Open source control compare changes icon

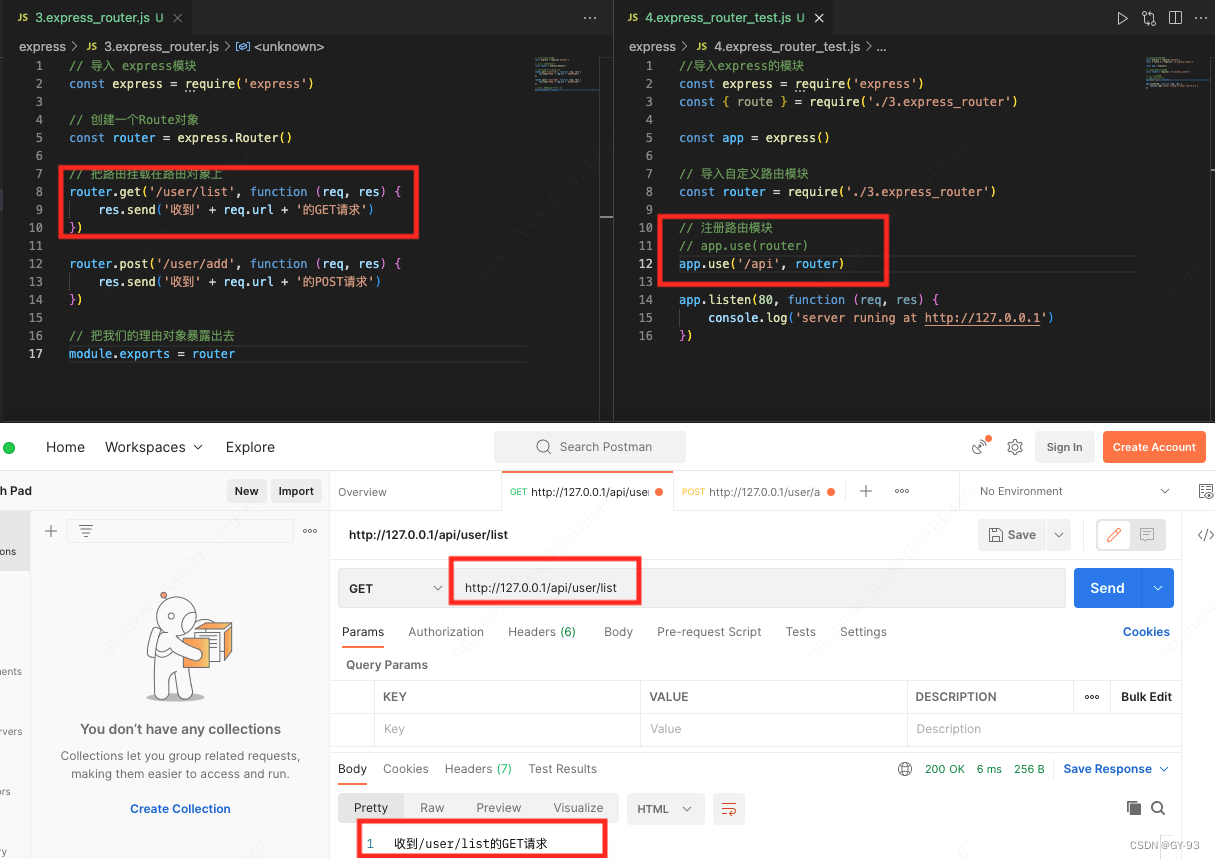pos(1149,18)
